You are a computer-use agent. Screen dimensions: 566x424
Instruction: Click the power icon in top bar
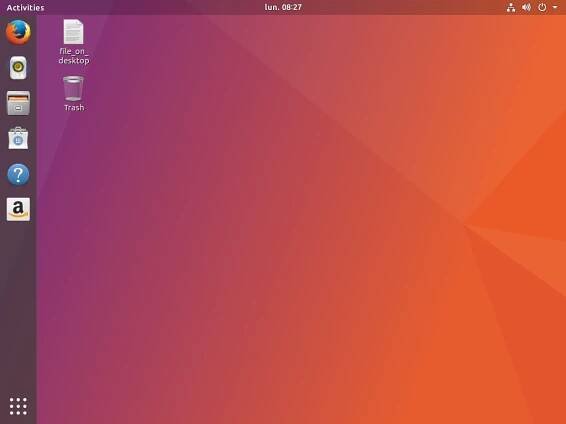pyautogui.click(x=542, y=7)
